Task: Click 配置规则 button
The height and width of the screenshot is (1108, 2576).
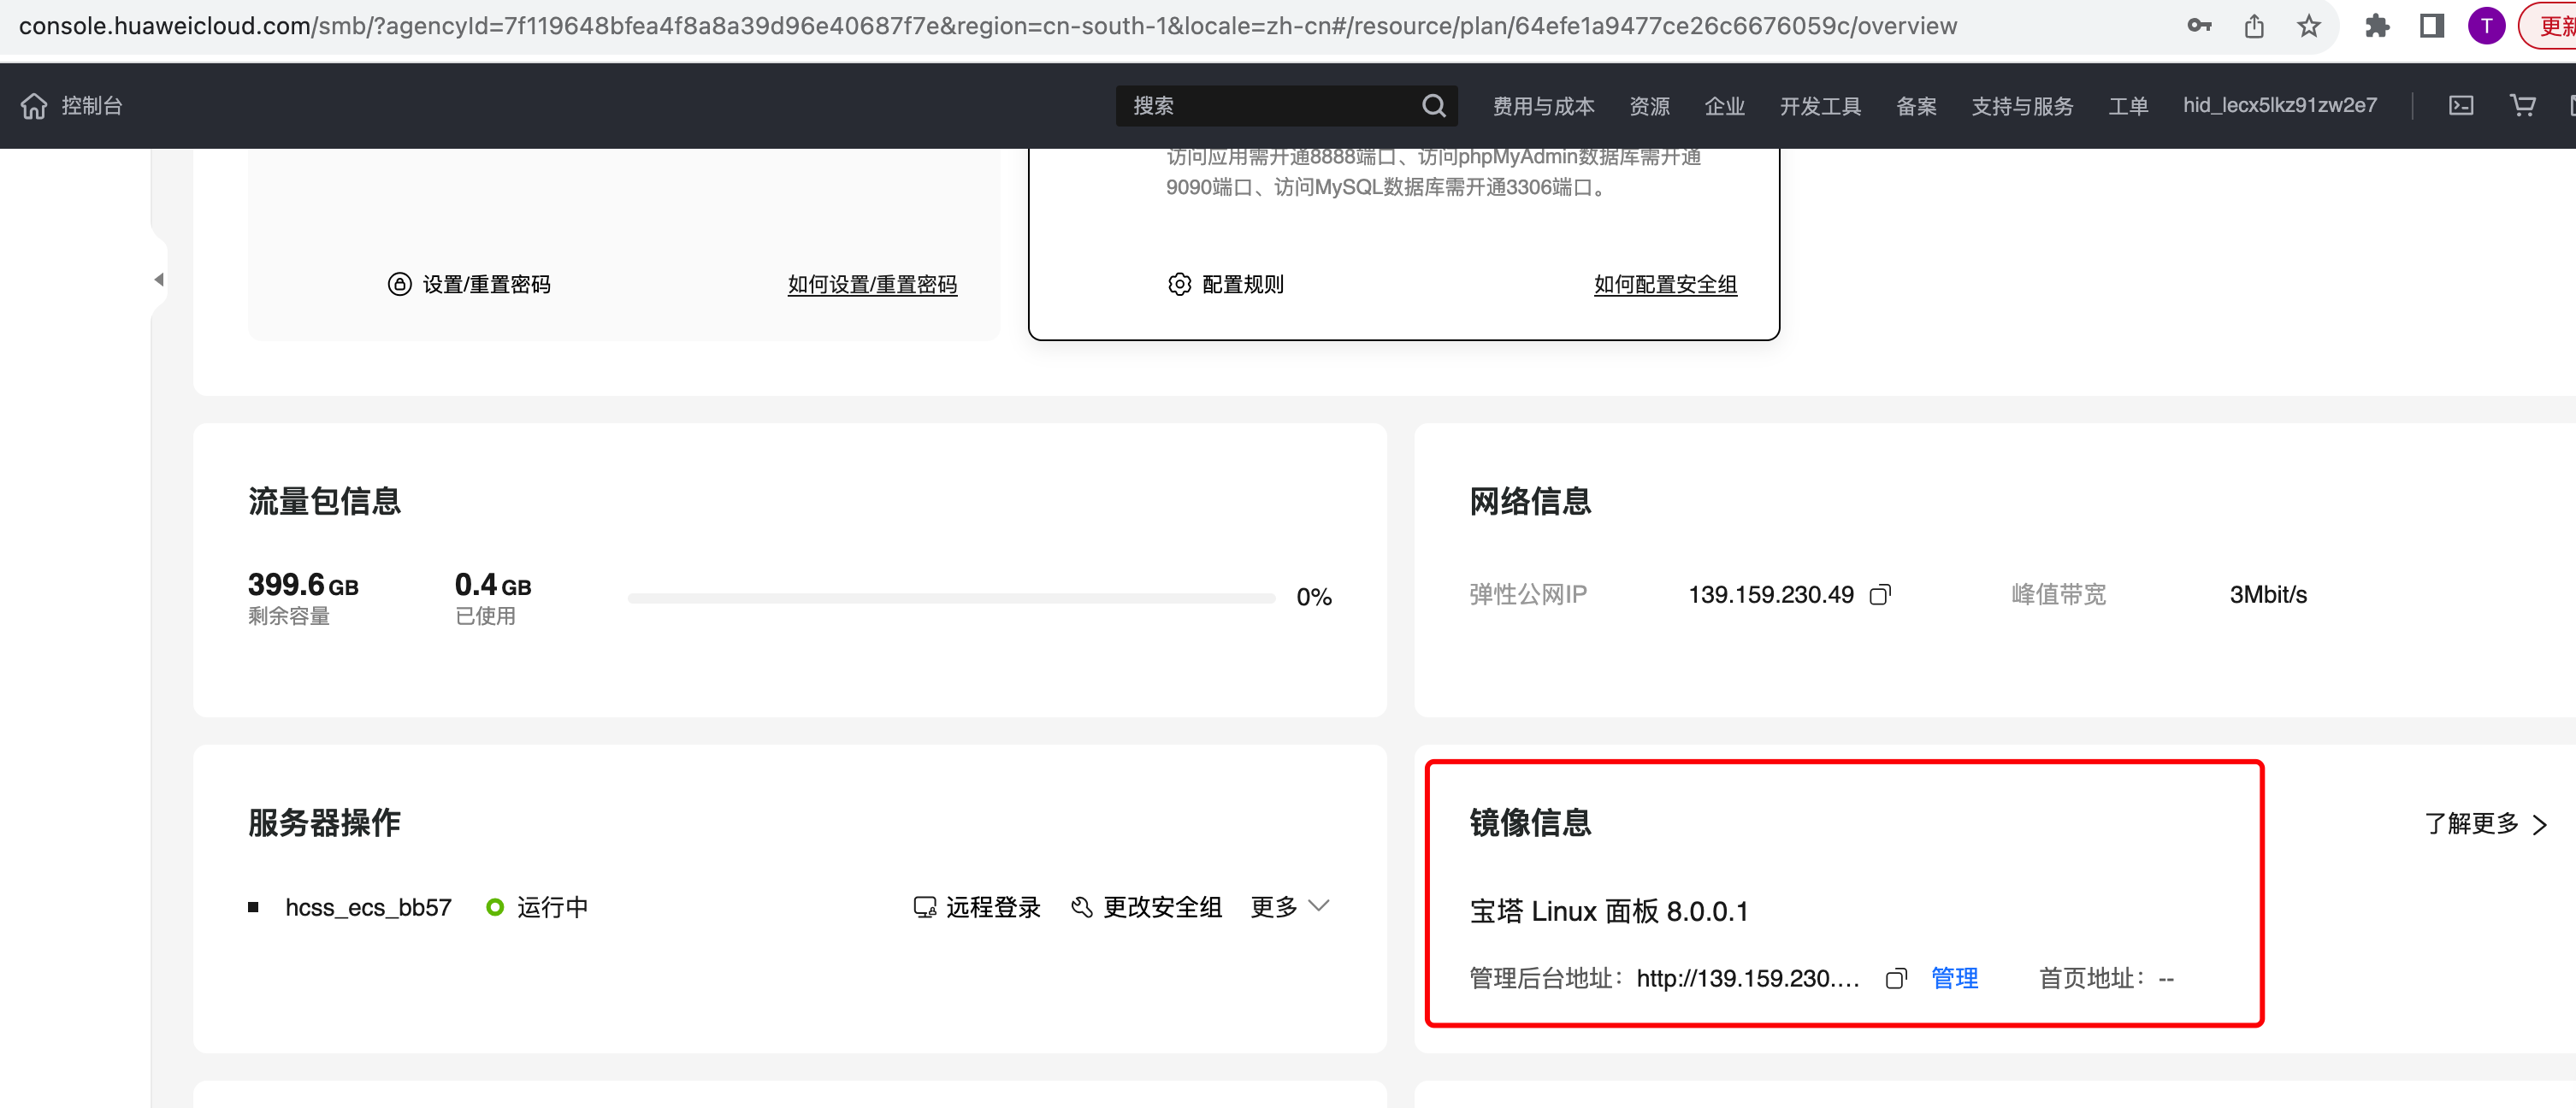Action: point(1225,285)
